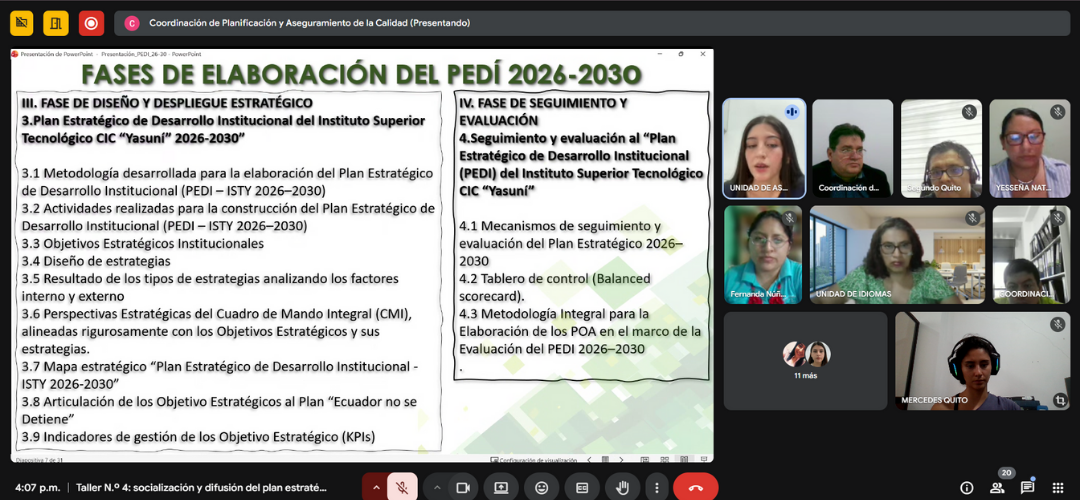The image size is (1080, 500).
Task: Open the three-dot more options menu
Action: pos(655,487)
